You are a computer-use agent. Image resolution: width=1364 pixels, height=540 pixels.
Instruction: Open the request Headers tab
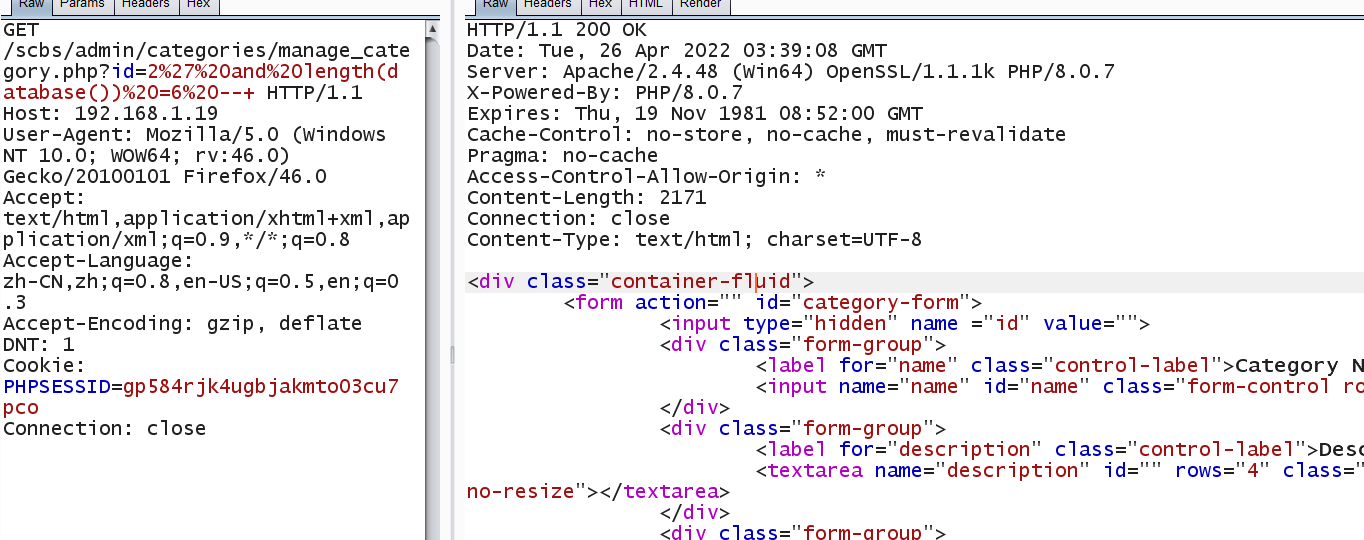coord(146,5)
